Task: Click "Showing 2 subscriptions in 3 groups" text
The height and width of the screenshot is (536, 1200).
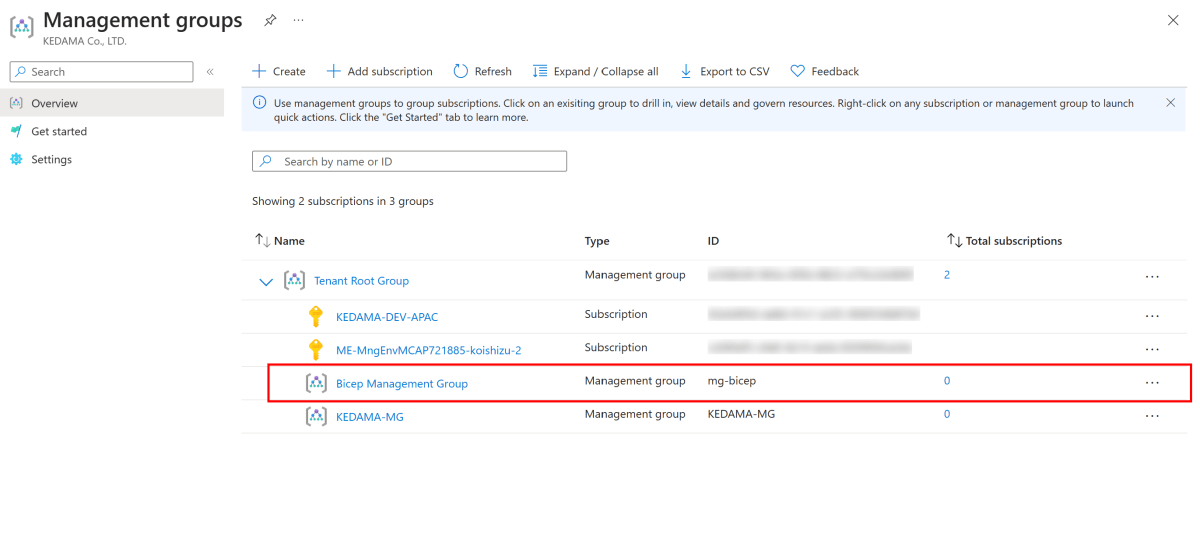Action: [x=343, y=201]
